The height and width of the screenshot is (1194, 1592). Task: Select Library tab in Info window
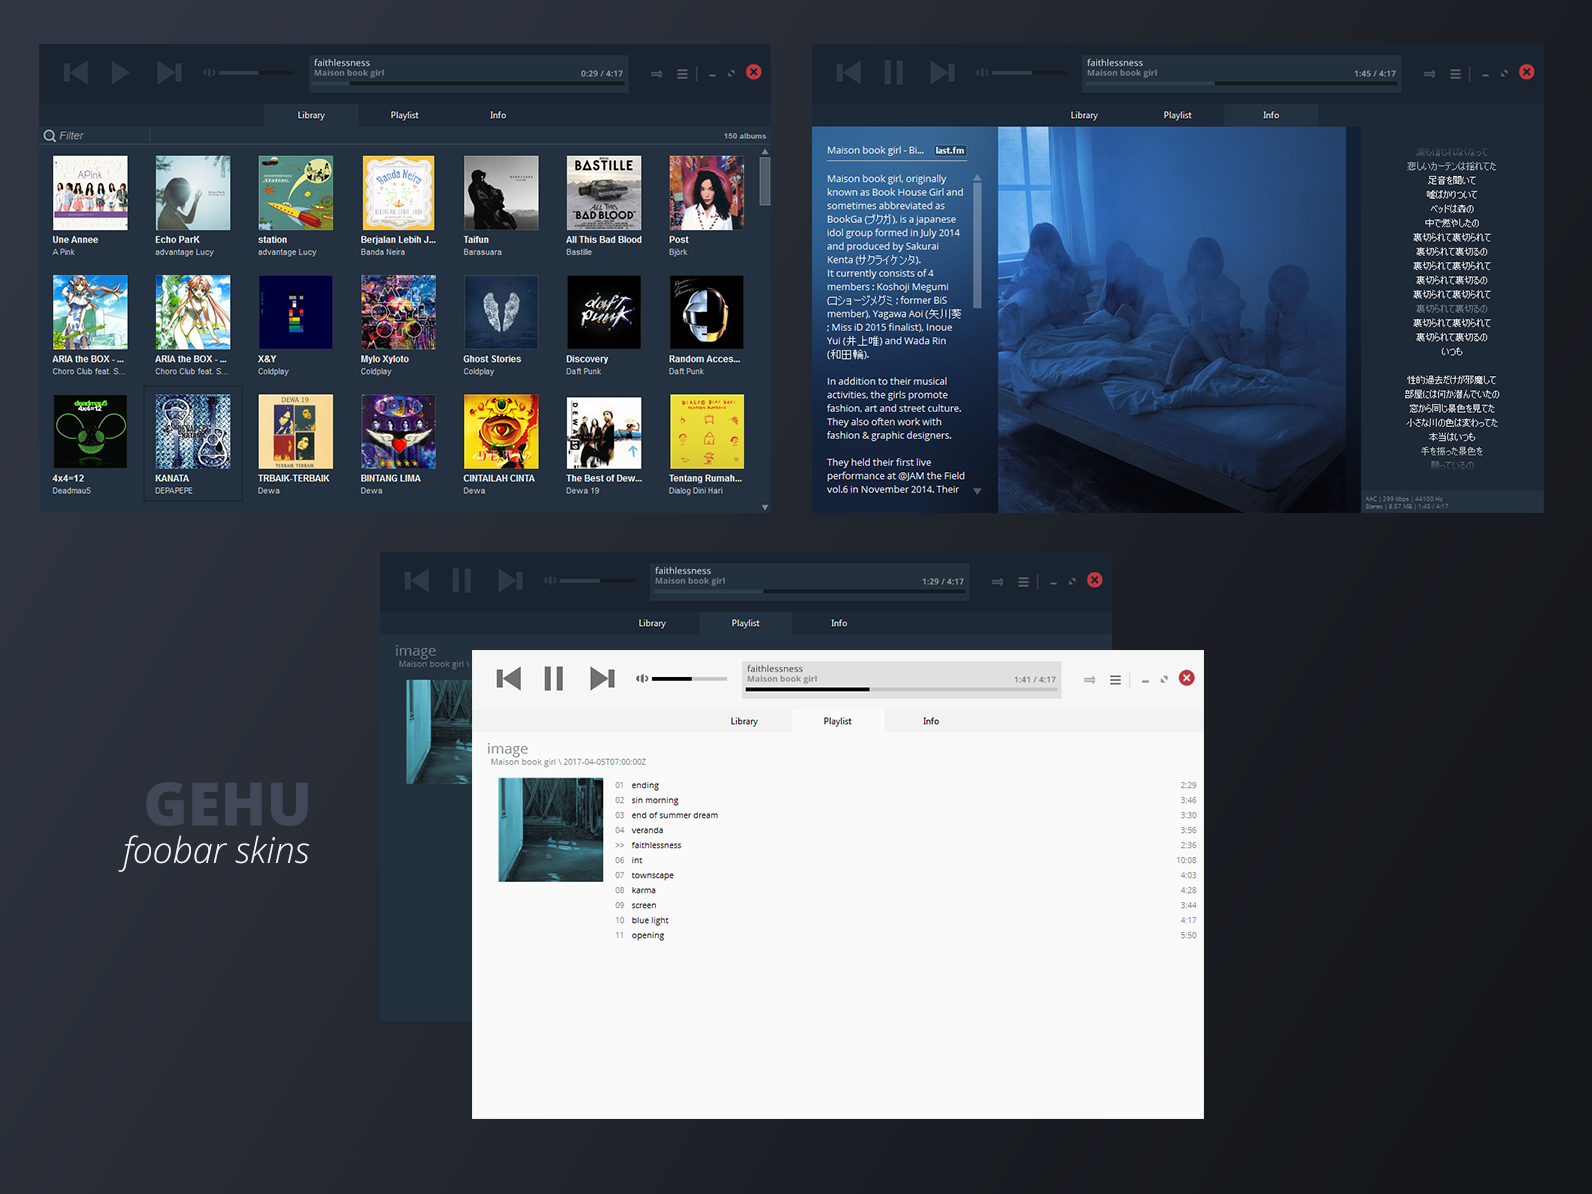(1084, 115)
